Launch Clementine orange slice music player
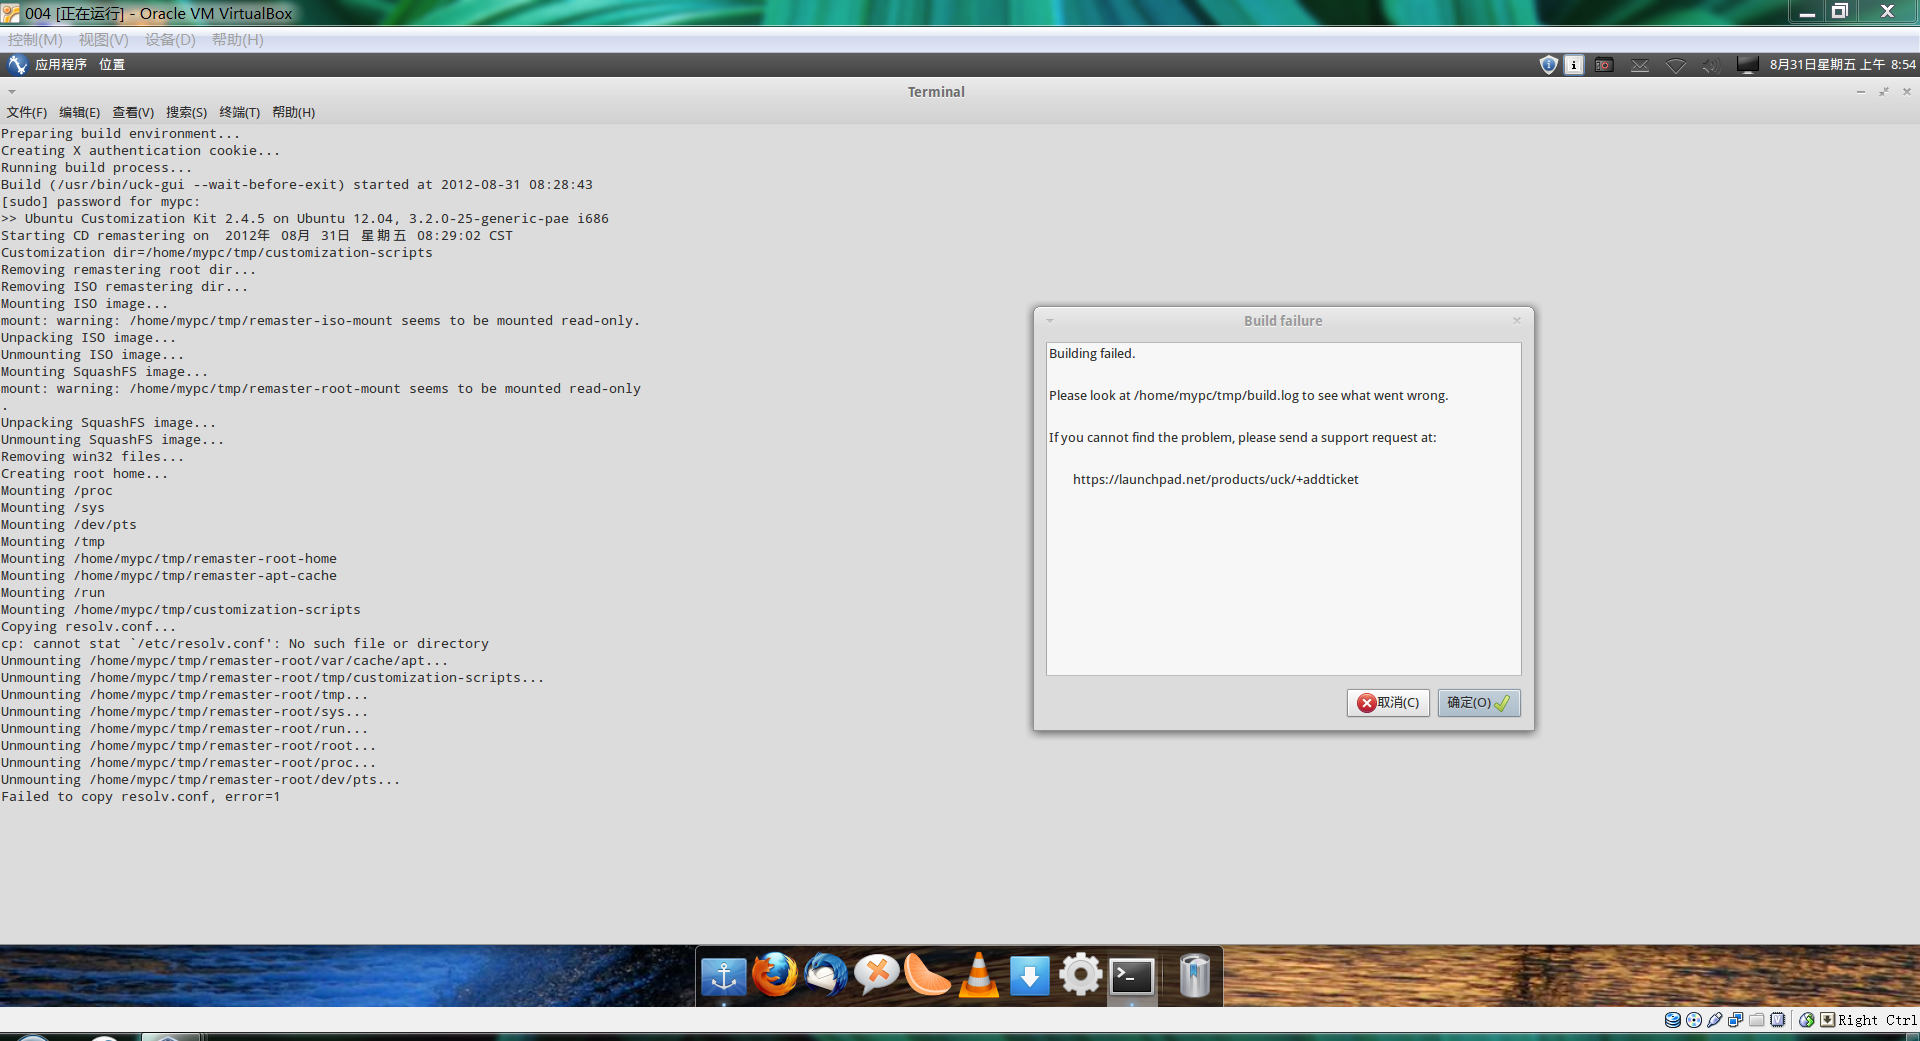The image size is (1920, 1041). pyautogui.click(x=928, y=975)
